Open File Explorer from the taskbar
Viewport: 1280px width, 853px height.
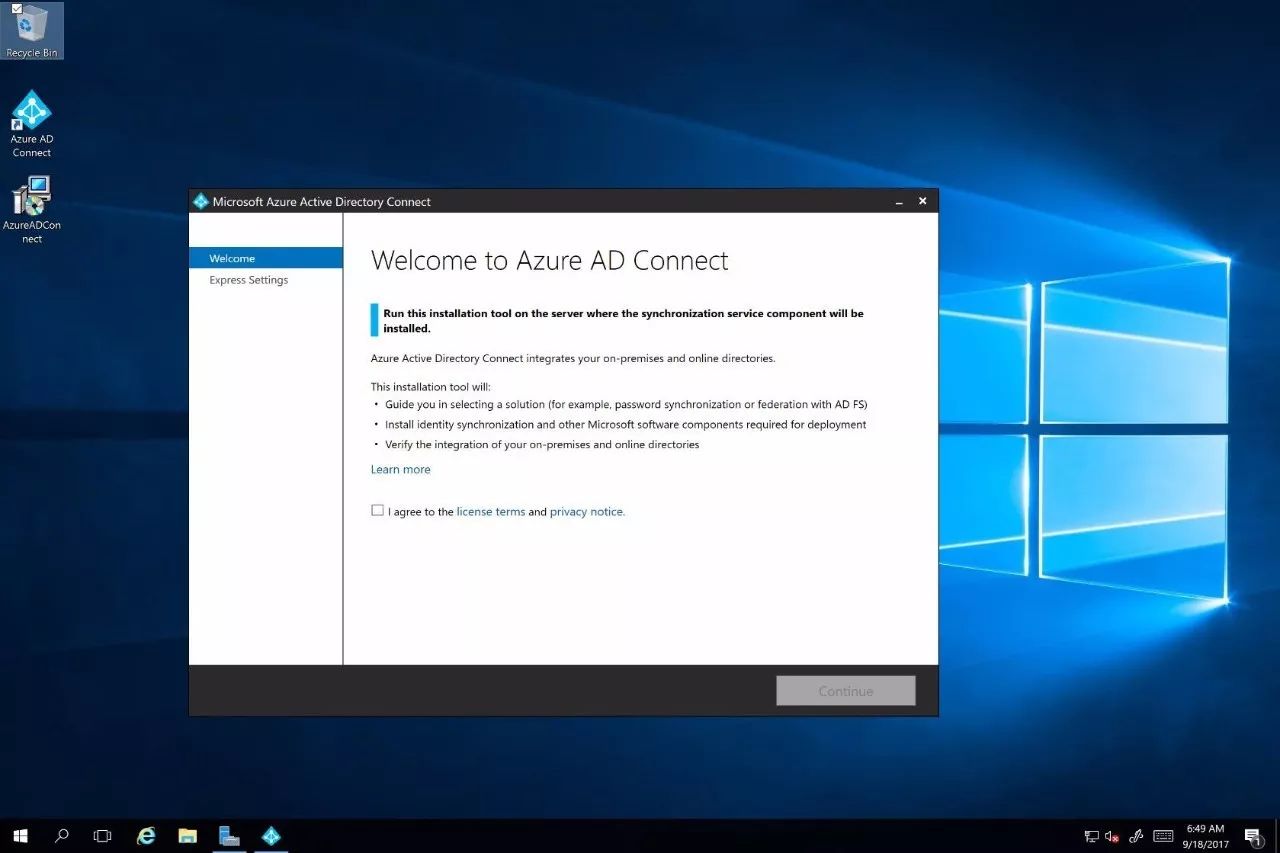pyautogui.click(x=187, y=836)
